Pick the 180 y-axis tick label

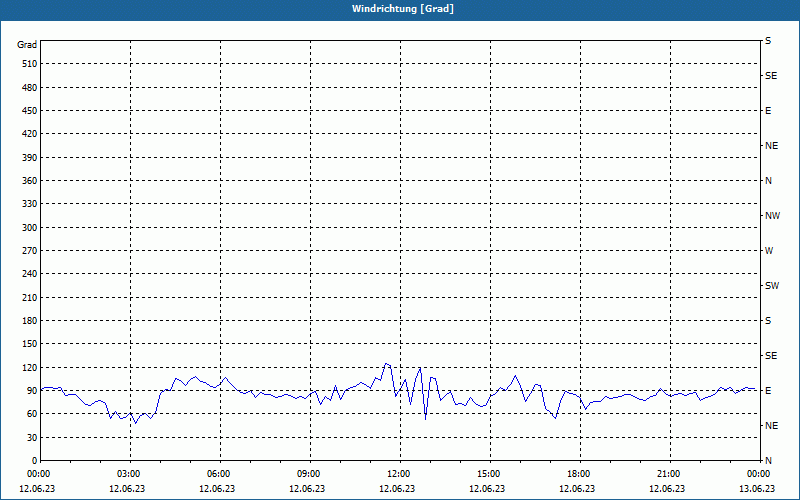[30, 320]
